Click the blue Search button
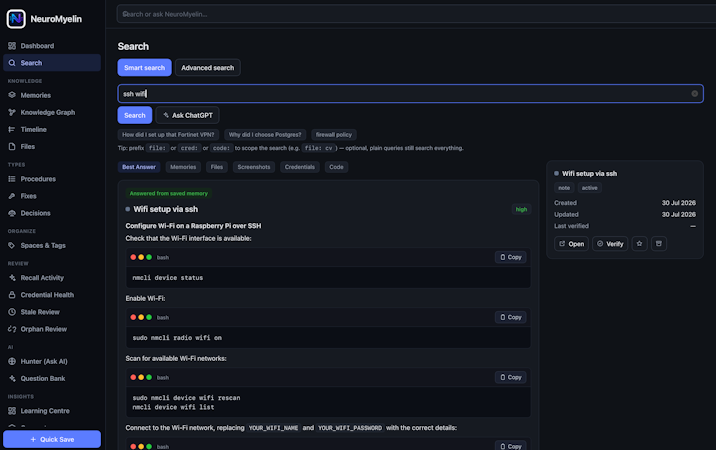Screen dimensions: 716x450 pos(135,115)
